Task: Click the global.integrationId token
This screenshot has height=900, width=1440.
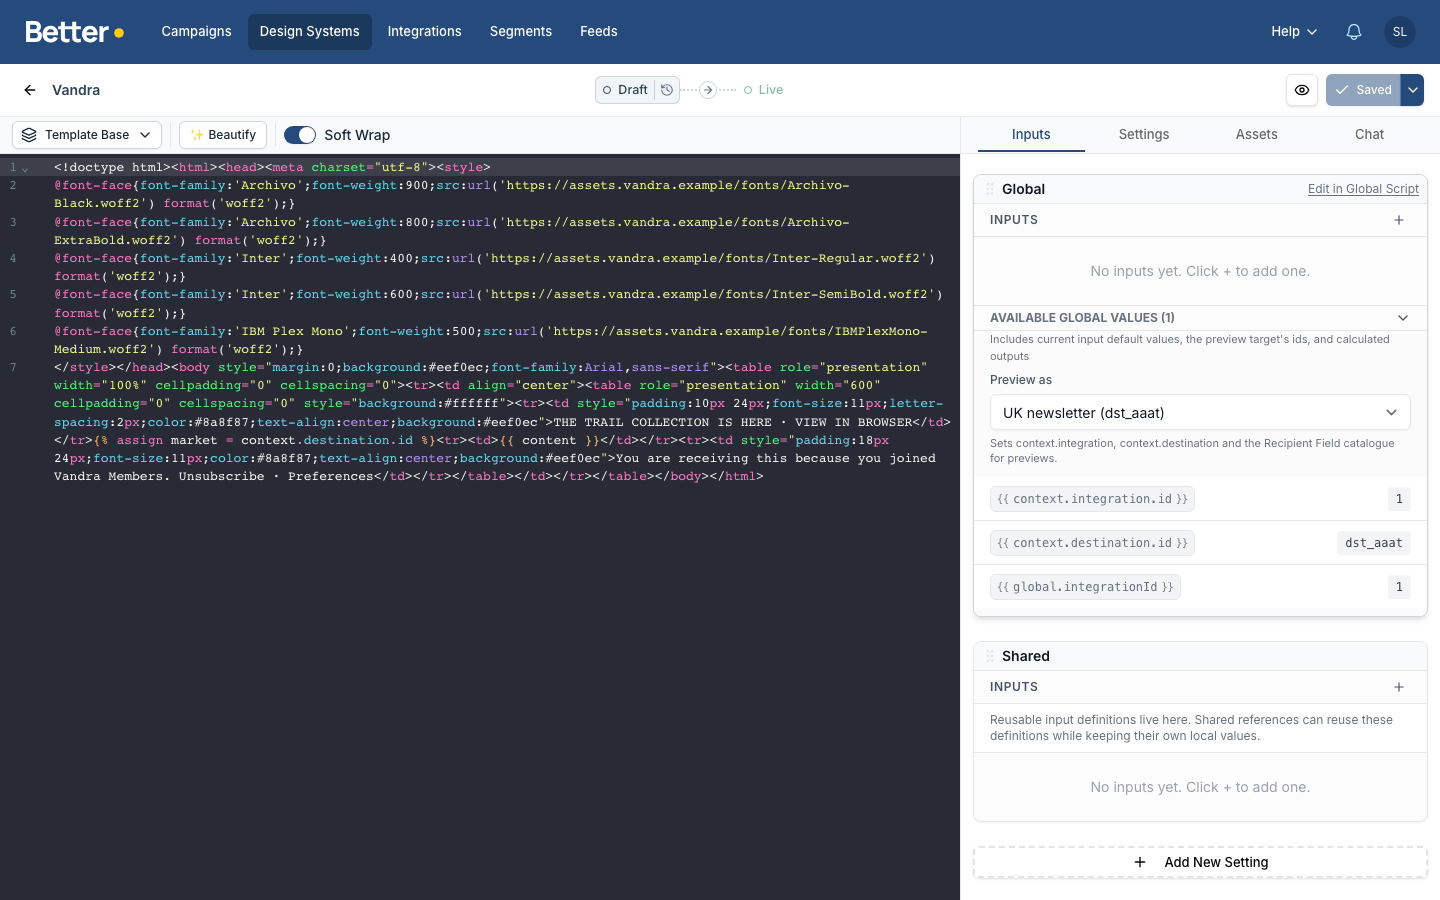Action: tap(1085, 587)
